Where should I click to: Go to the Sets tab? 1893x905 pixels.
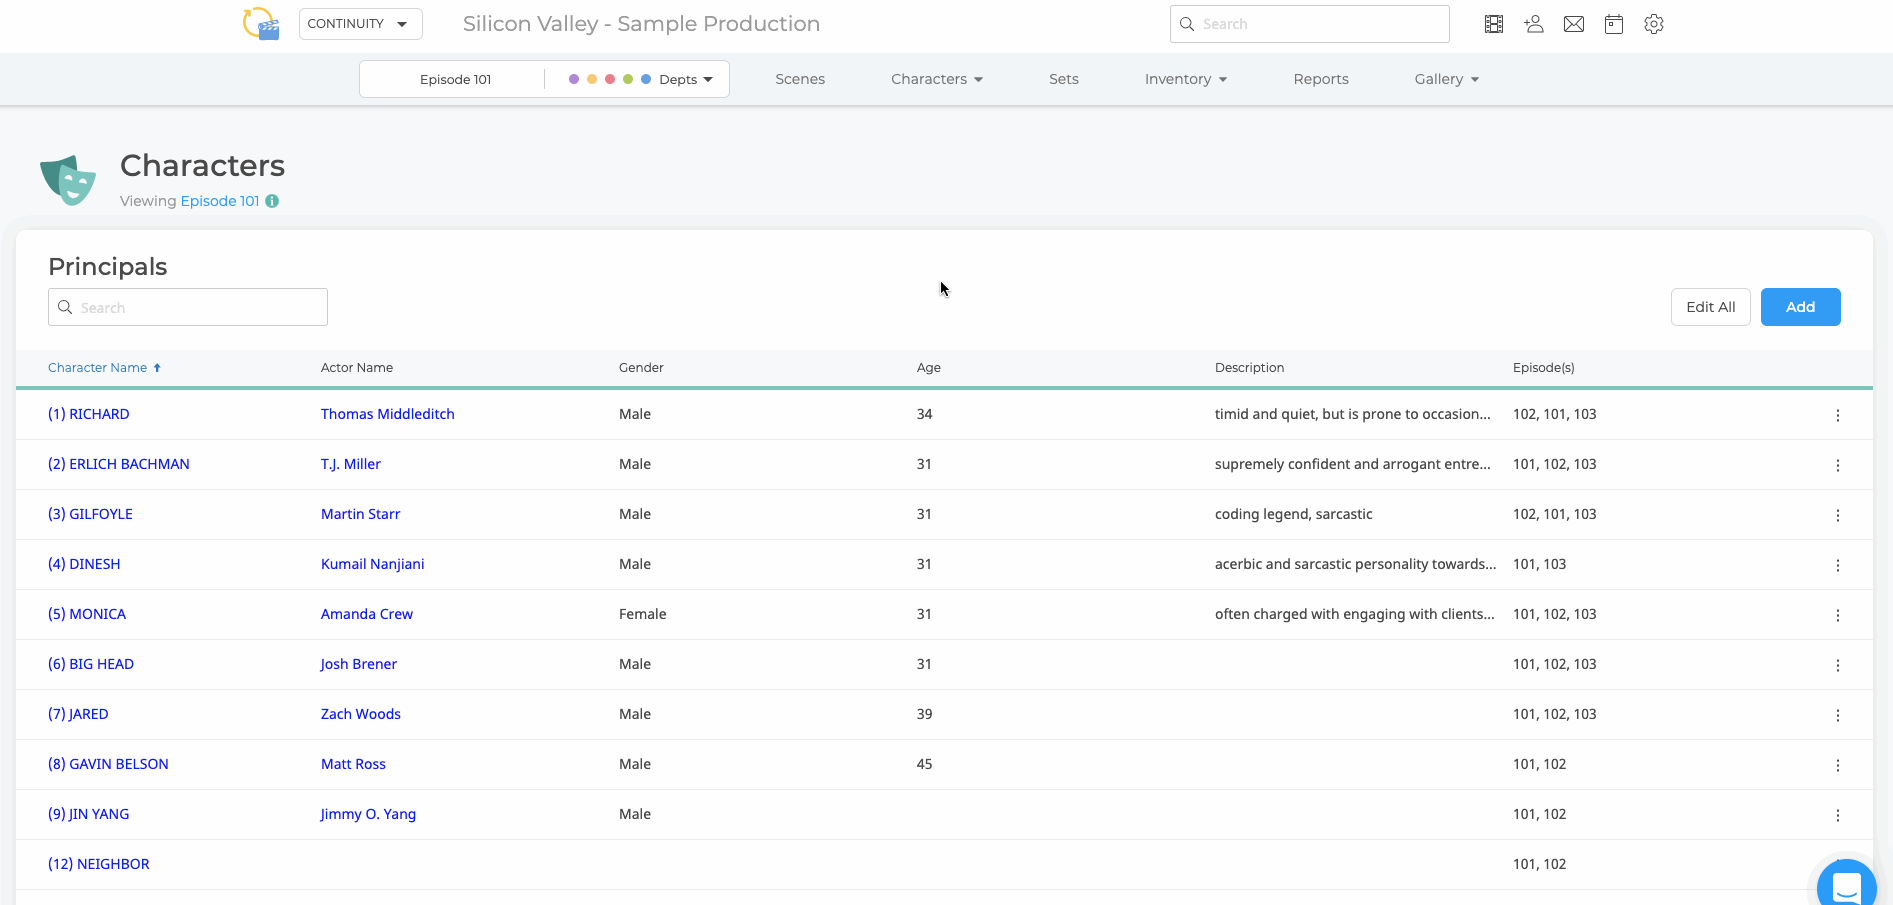(x=1064, y=79)
